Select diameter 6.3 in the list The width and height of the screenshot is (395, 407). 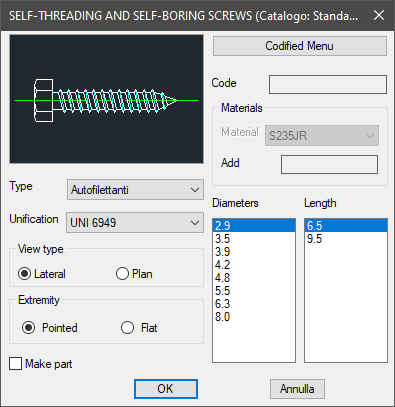pos(254,304)
